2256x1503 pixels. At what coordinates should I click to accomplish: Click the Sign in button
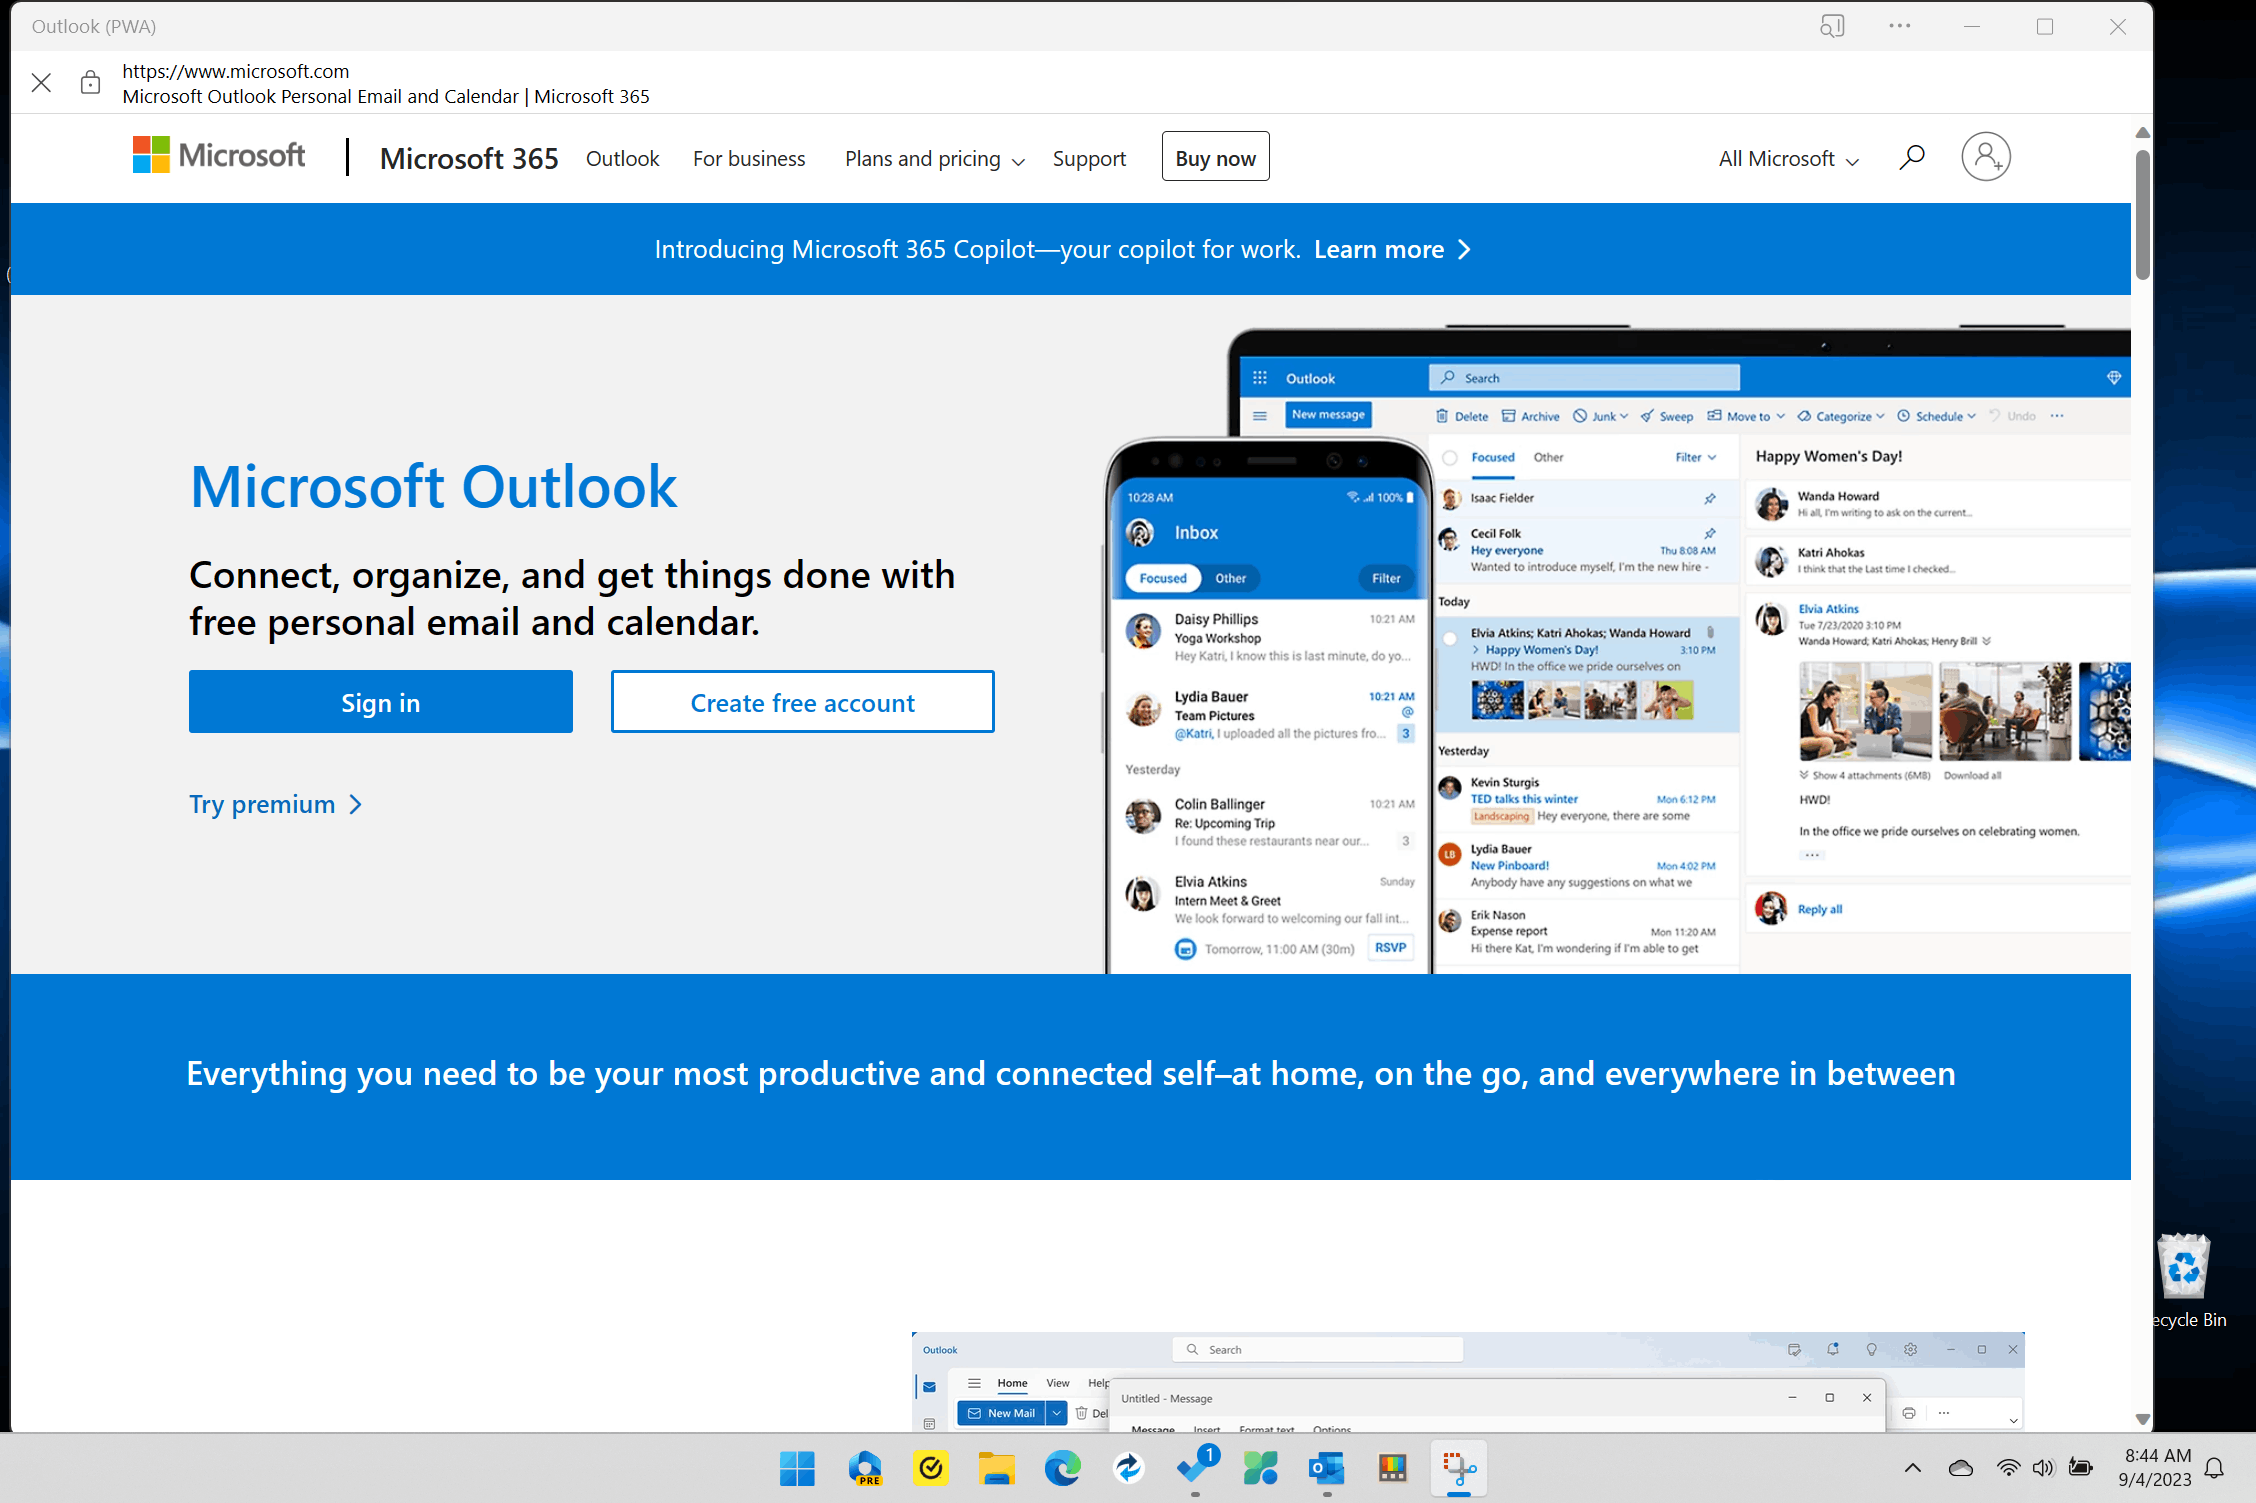380,701
